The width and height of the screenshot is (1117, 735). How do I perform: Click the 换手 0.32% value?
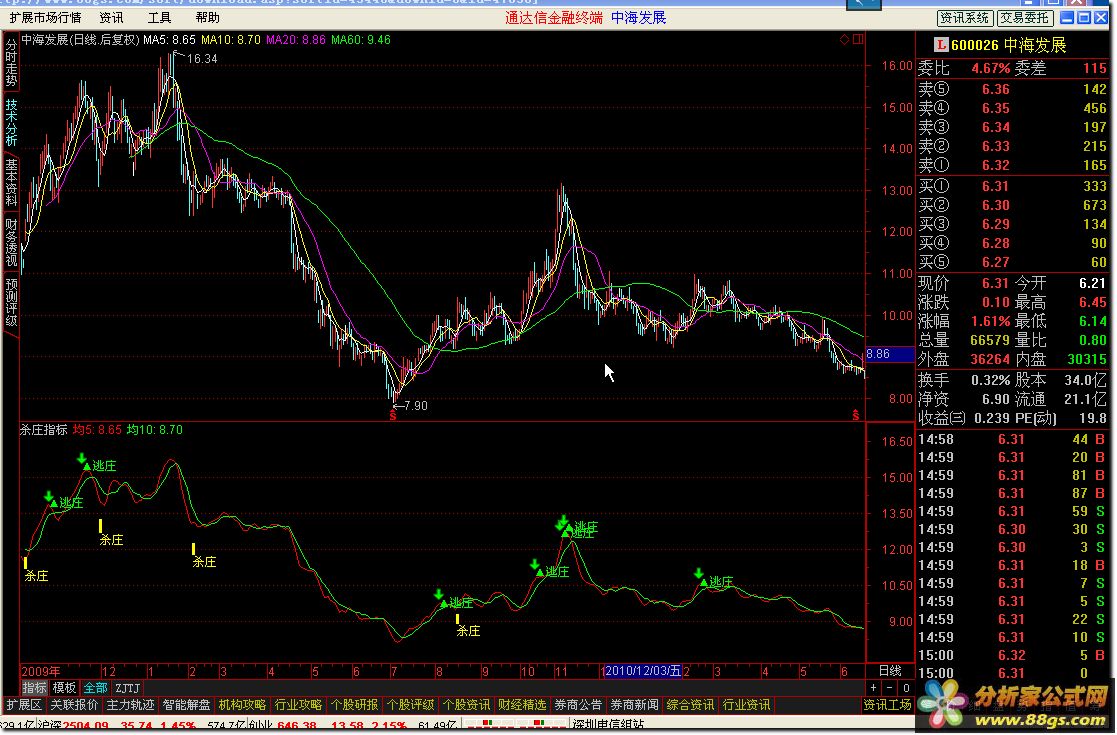tap(990, 380)
